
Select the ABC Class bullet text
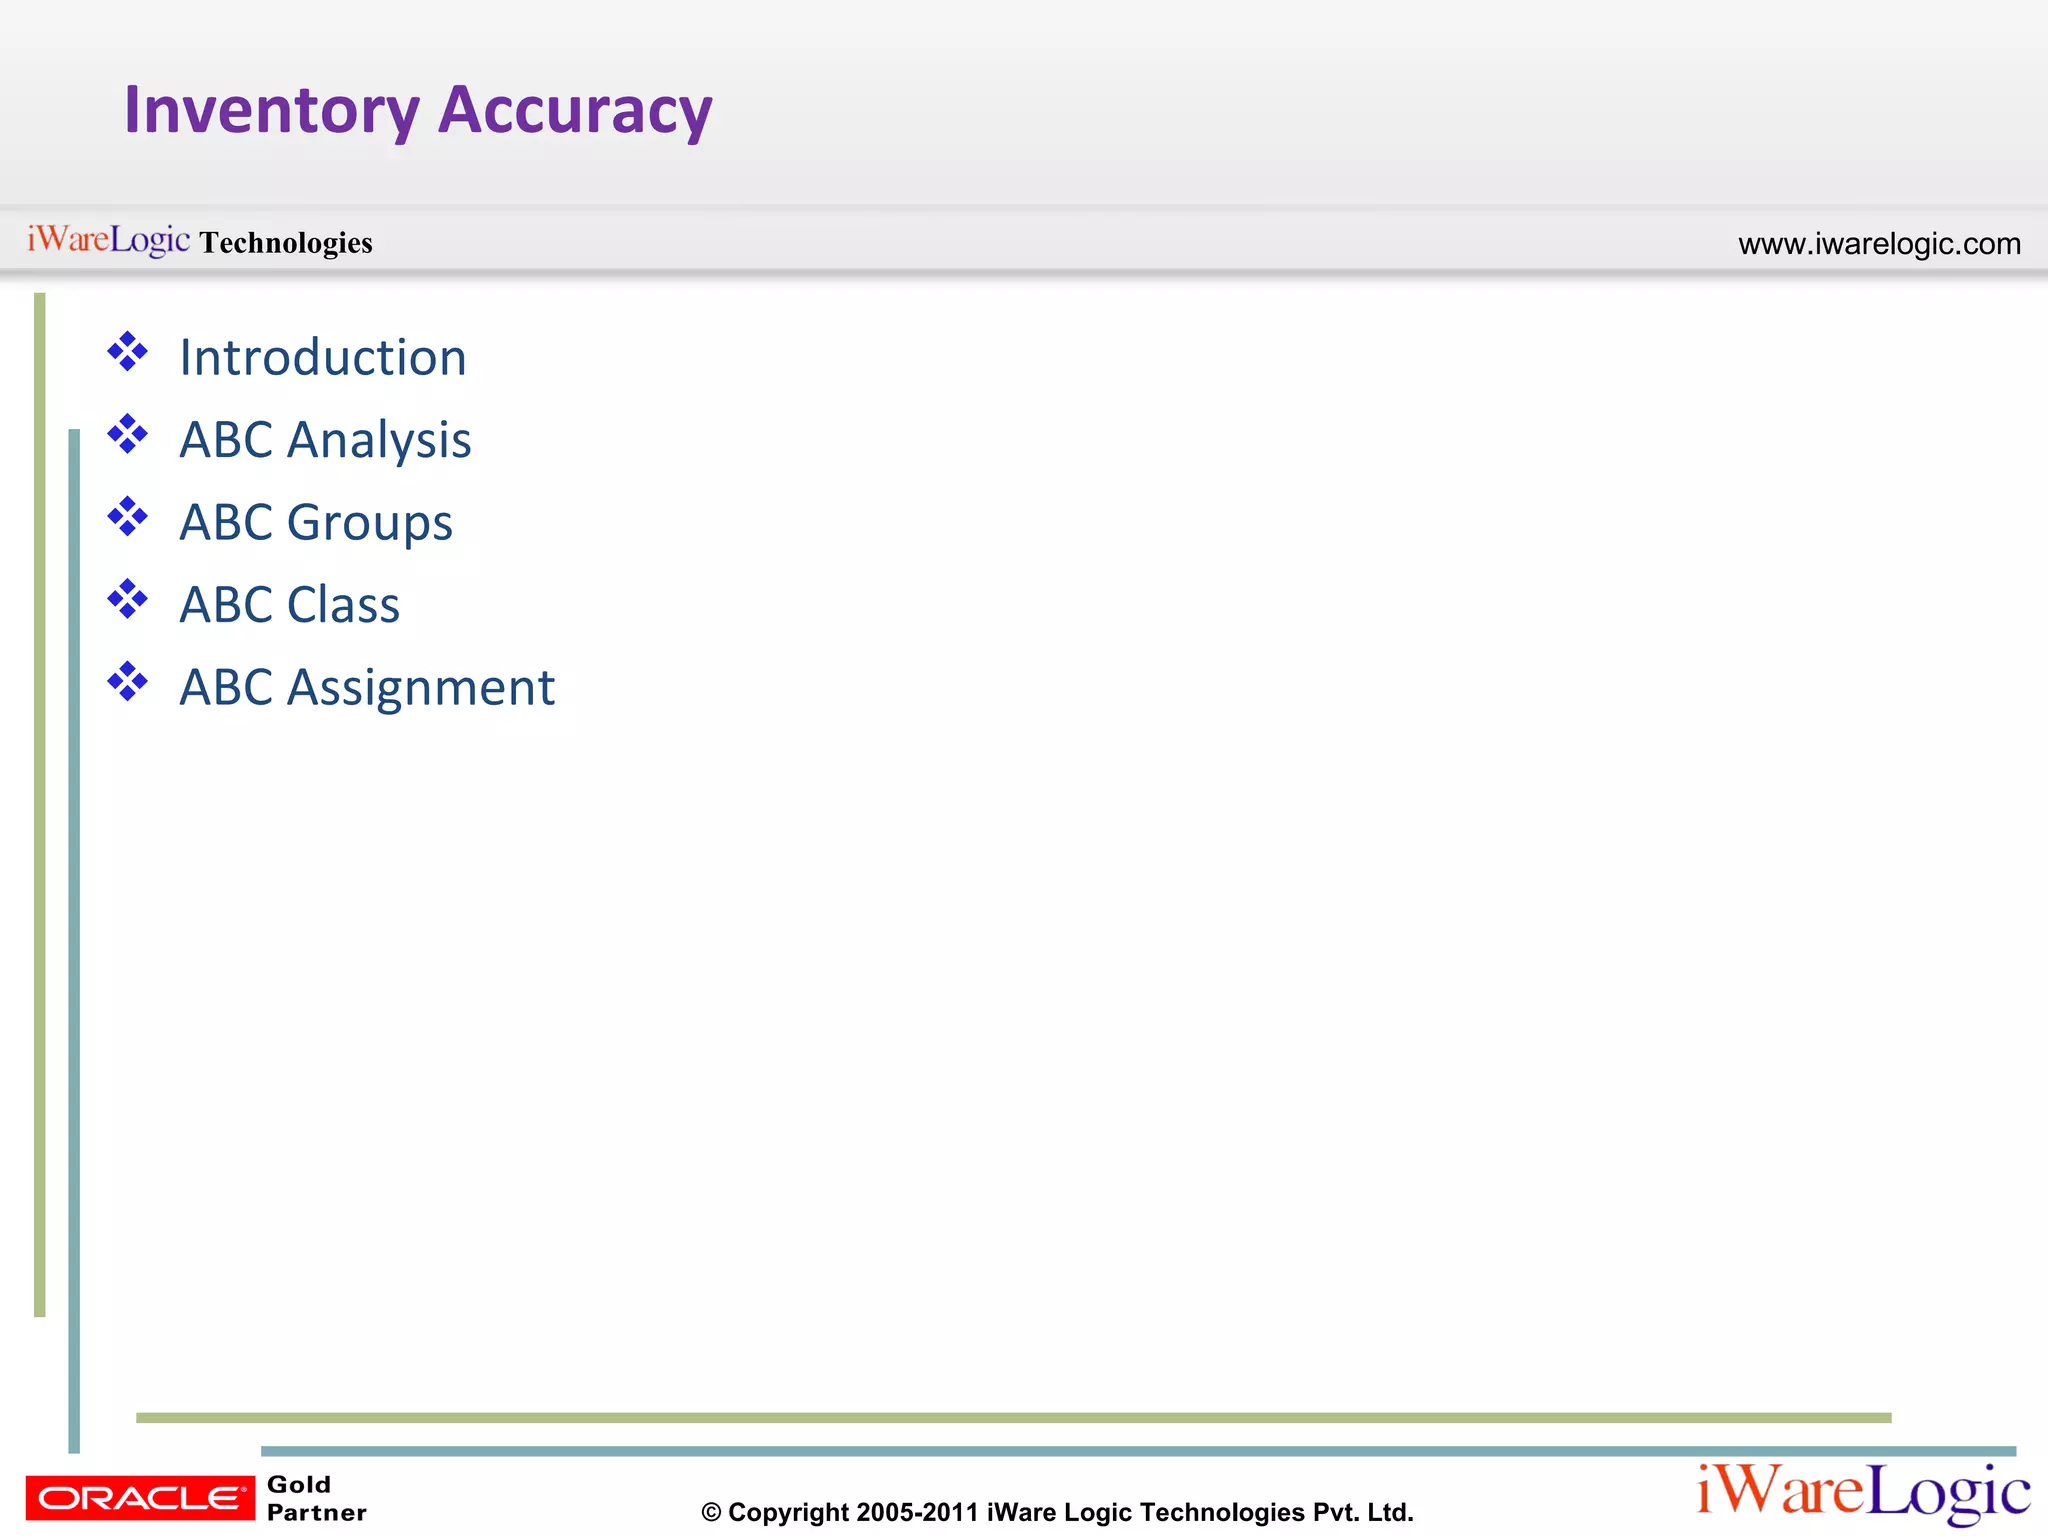point(290,604)
